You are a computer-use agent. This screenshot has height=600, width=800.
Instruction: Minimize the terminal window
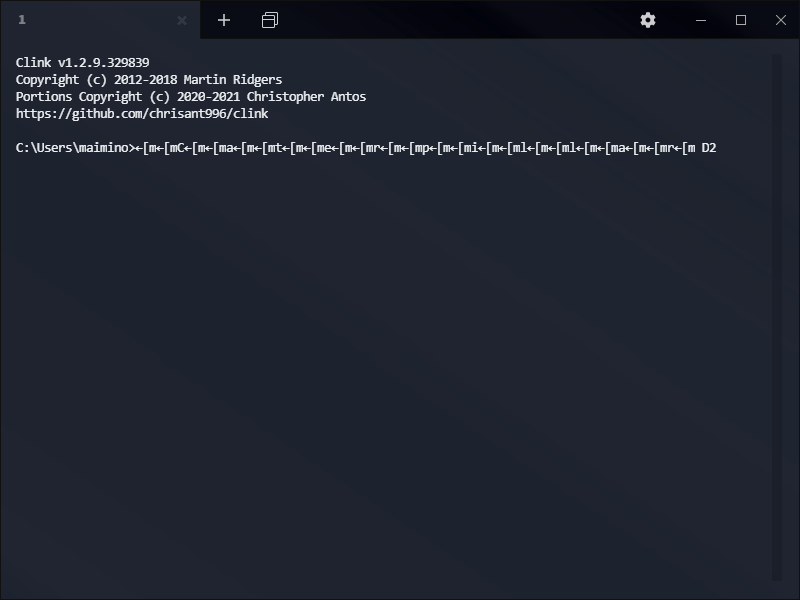coord(701,20)
